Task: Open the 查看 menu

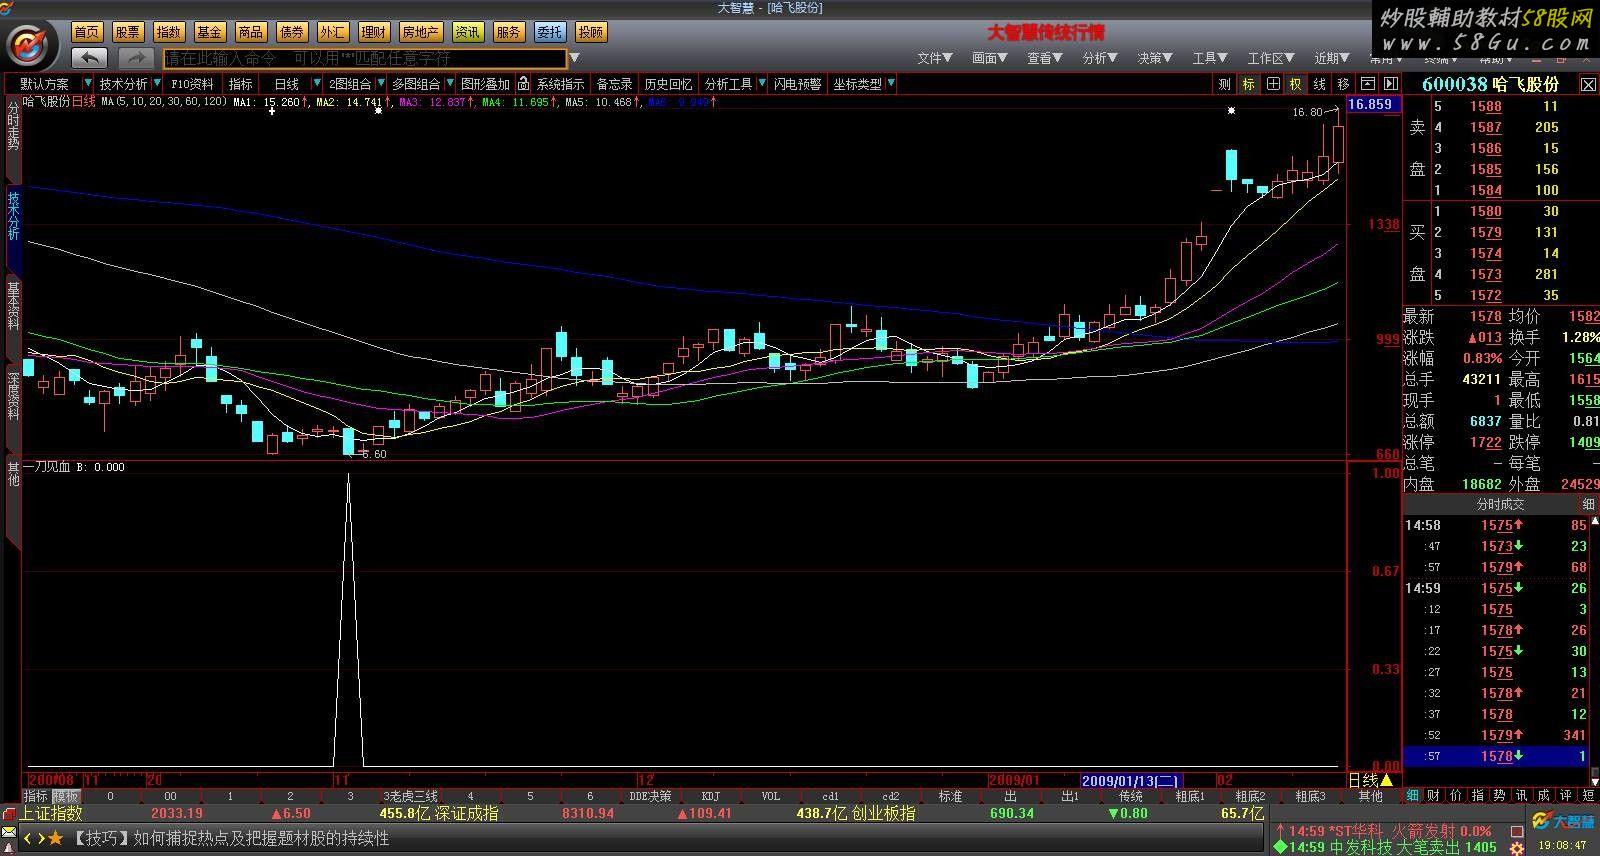Action: point(1045,58)
